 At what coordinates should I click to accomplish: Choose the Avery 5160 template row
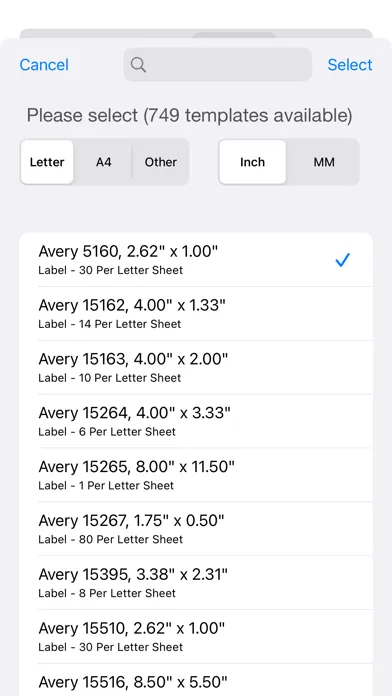click(196, 260)
